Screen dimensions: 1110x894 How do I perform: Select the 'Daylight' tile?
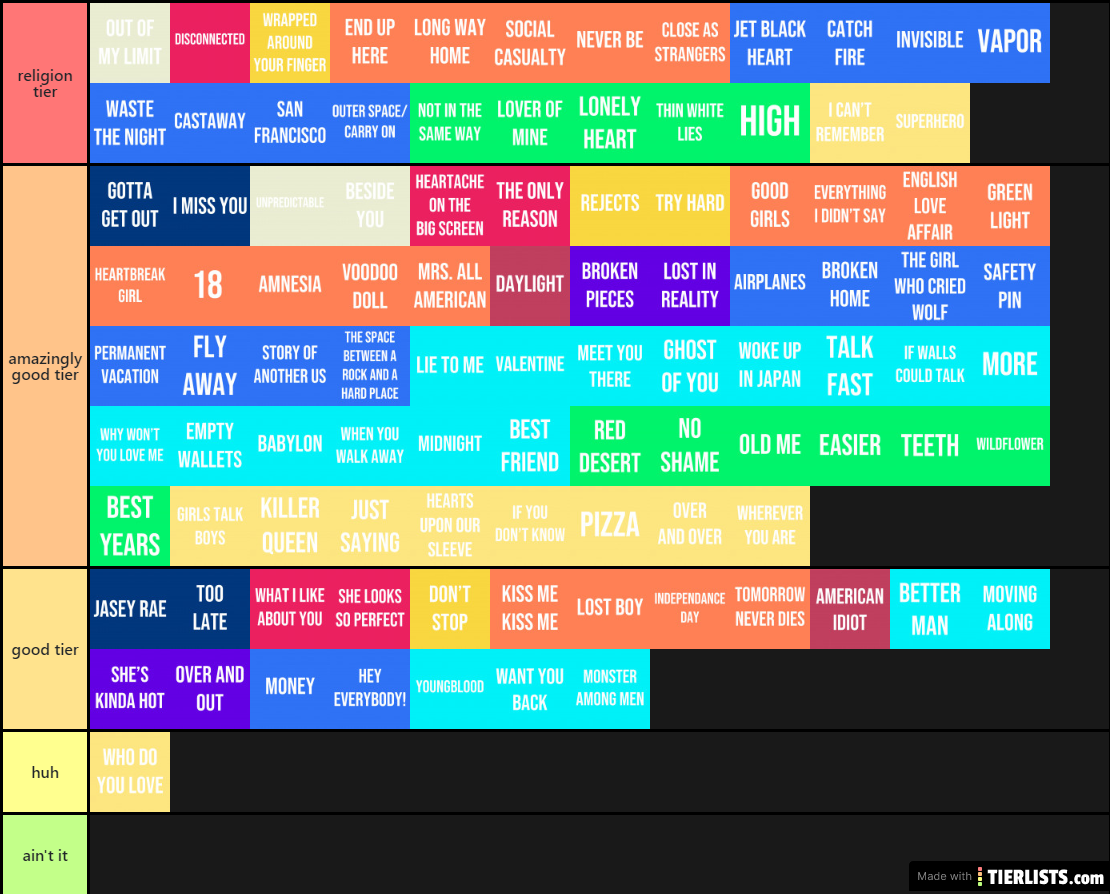[530, 286]
